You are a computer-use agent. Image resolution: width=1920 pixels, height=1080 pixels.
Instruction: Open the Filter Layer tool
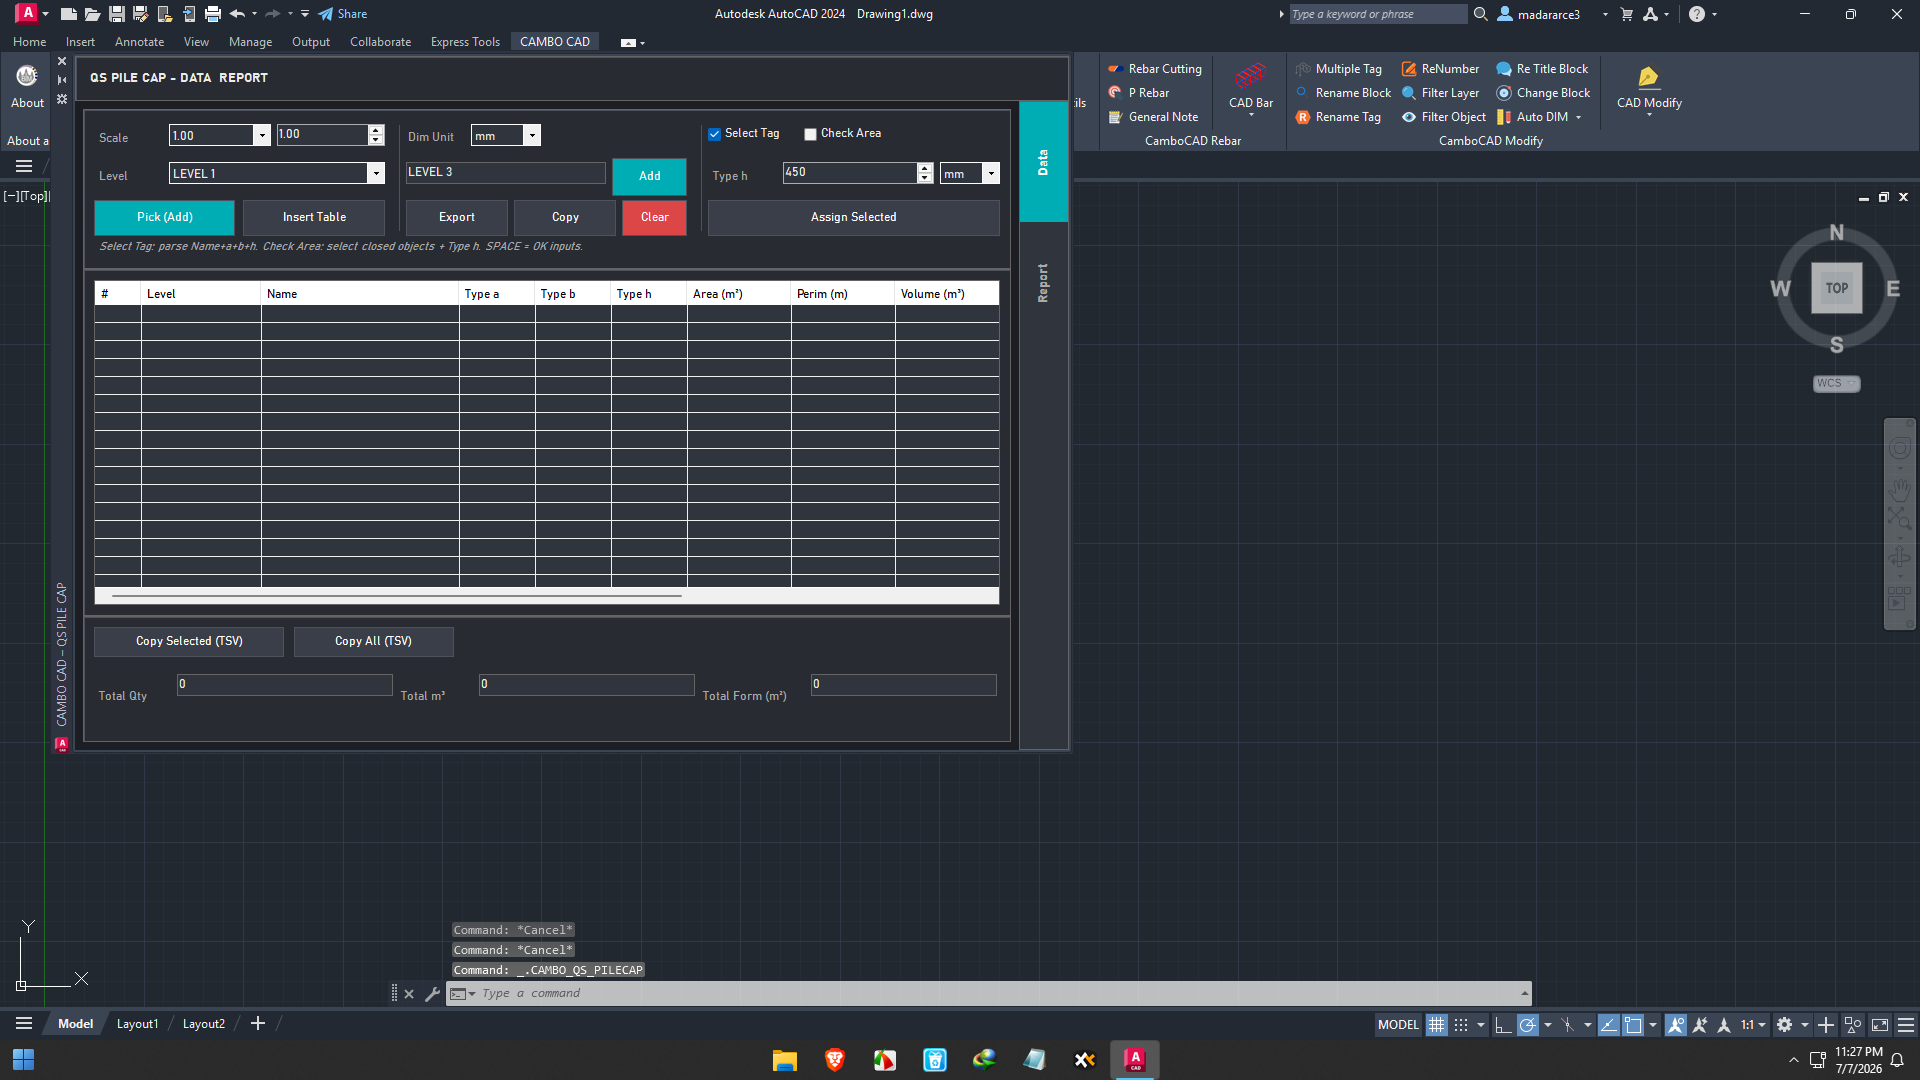[1440, 93]
